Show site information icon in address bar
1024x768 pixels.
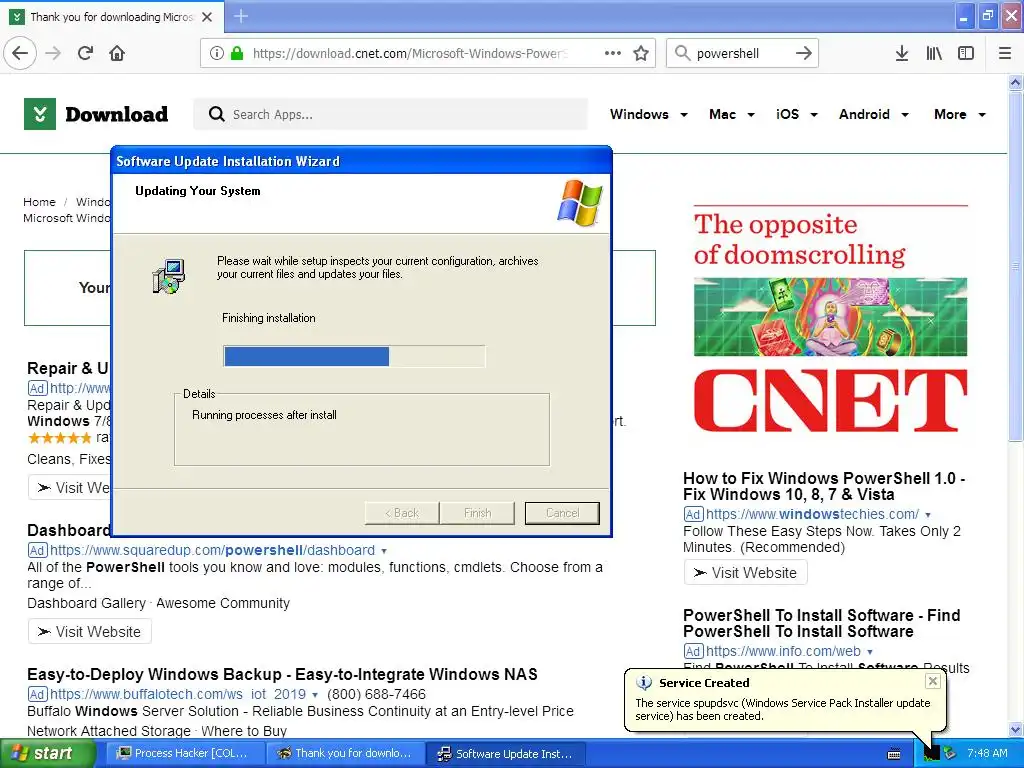[217, 53]
